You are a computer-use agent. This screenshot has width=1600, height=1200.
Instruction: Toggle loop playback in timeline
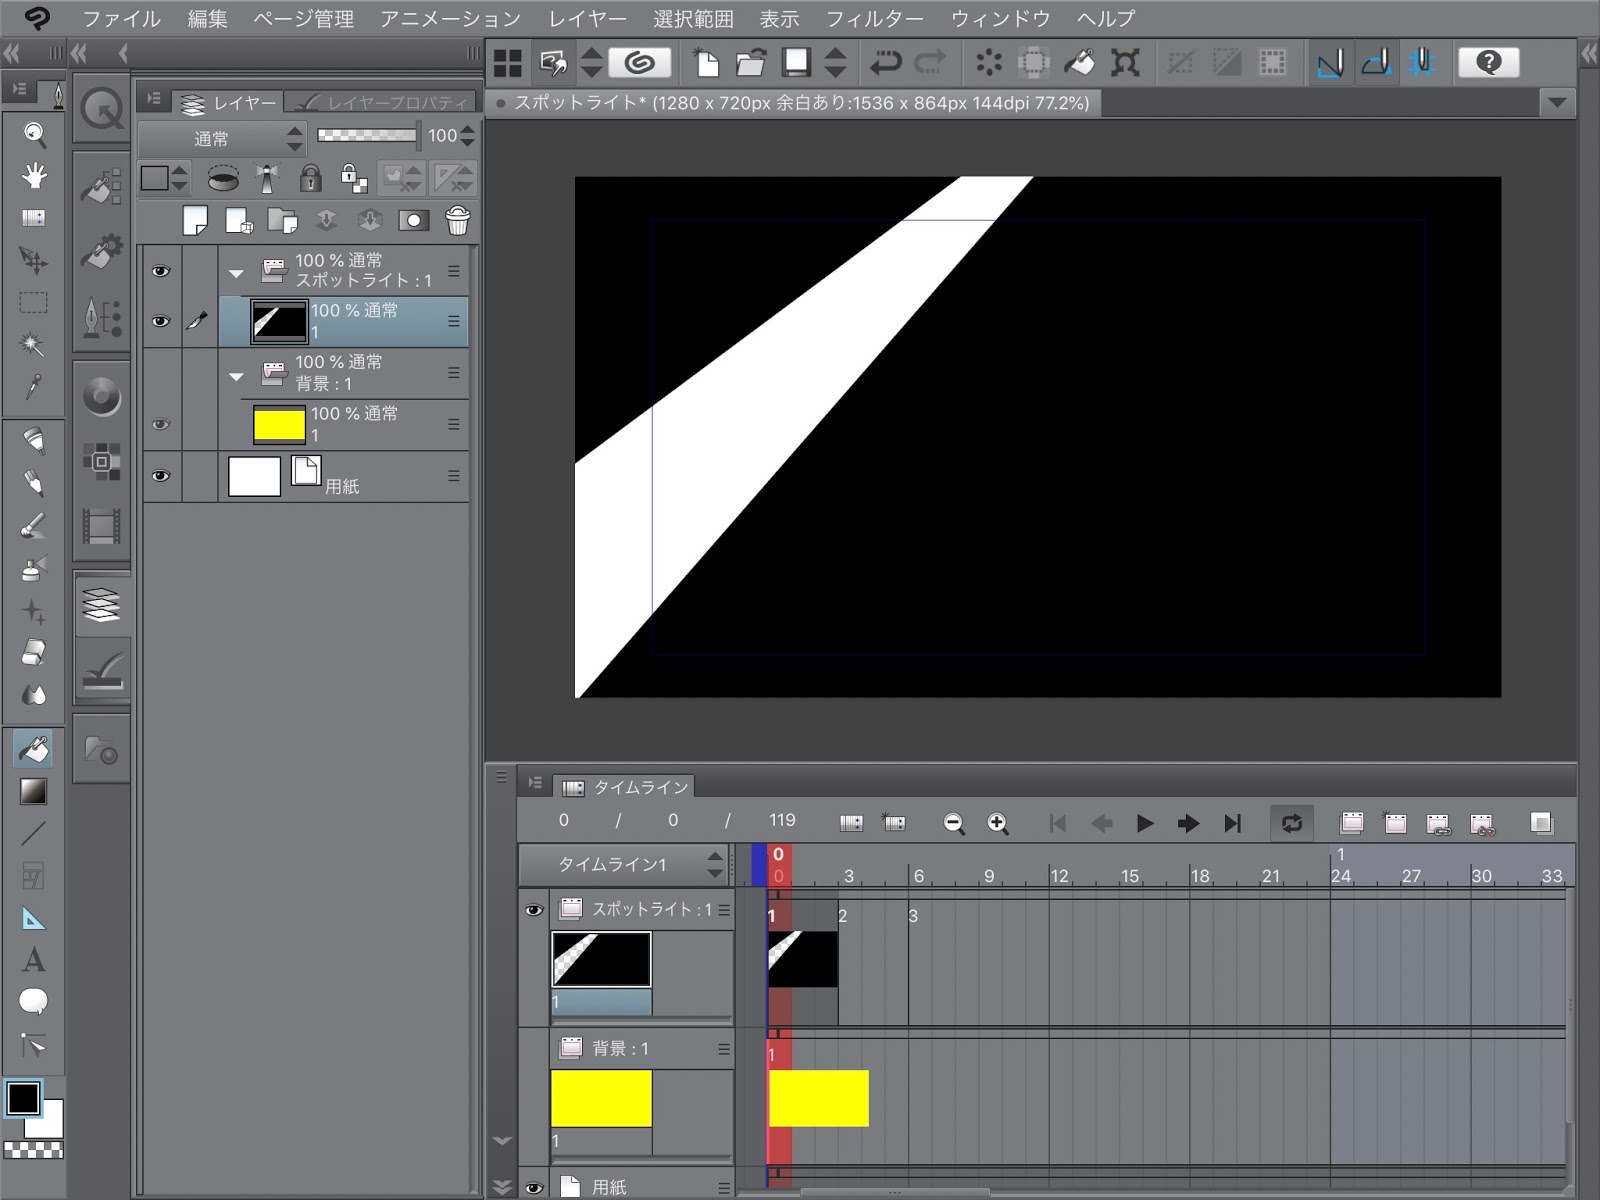pos(1291,823)
